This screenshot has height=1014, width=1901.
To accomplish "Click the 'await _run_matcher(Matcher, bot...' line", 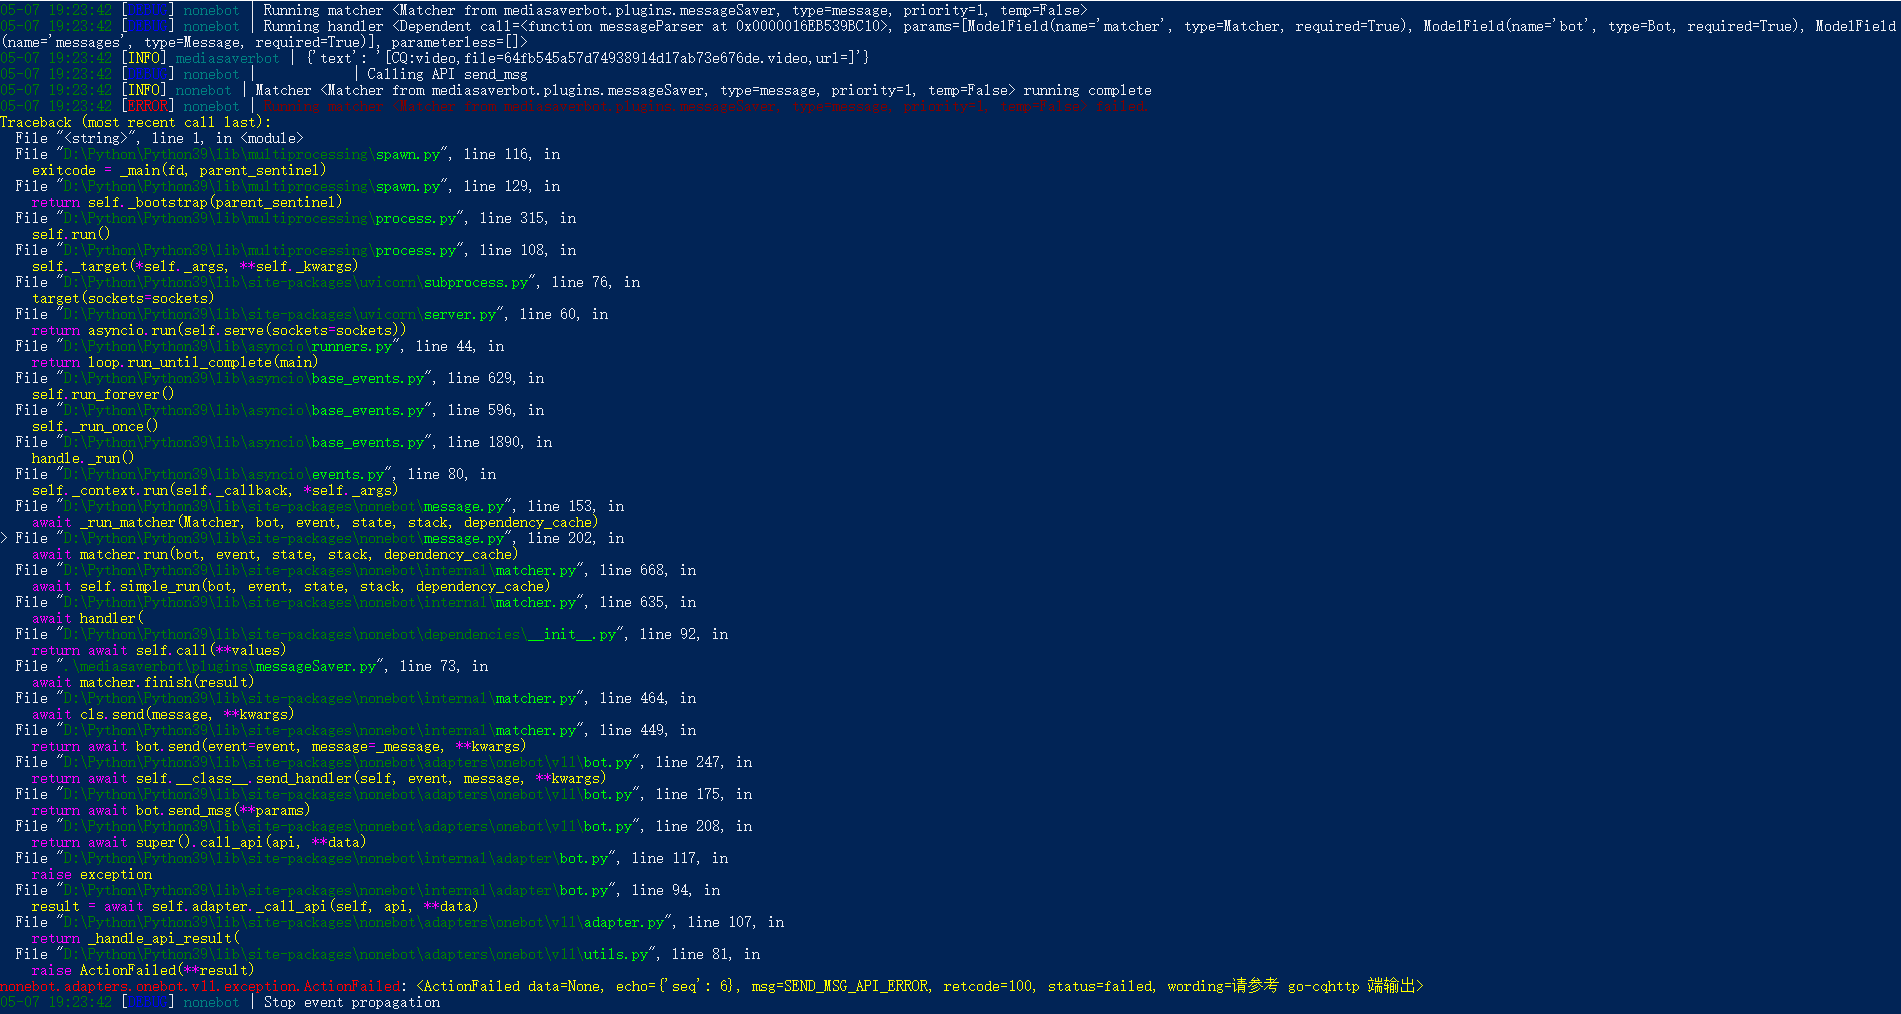I will coord(315,522).
